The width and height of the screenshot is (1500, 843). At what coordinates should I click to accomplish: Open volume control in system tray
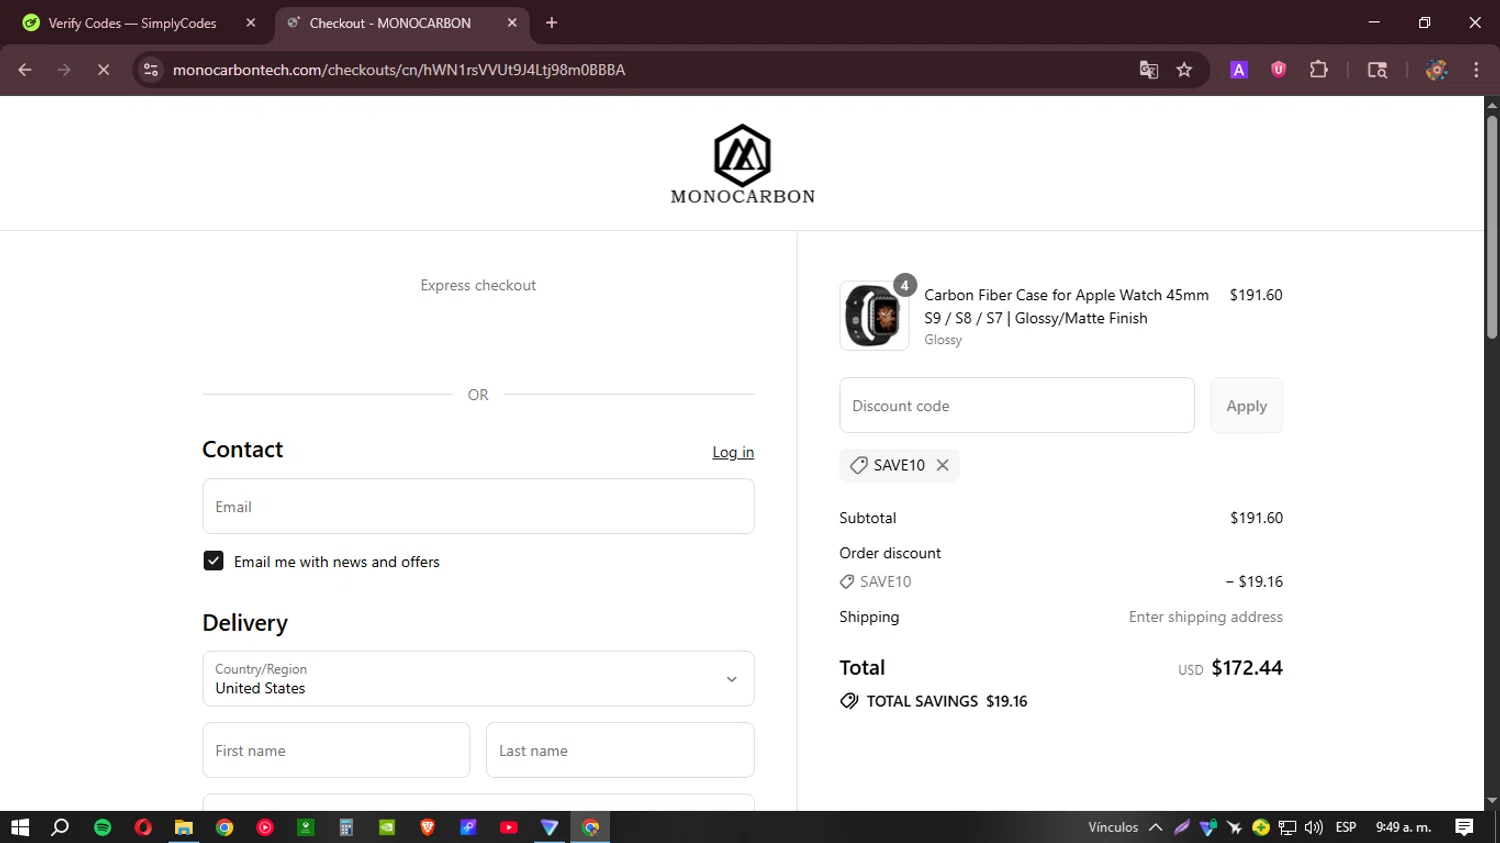[1314, 827]
